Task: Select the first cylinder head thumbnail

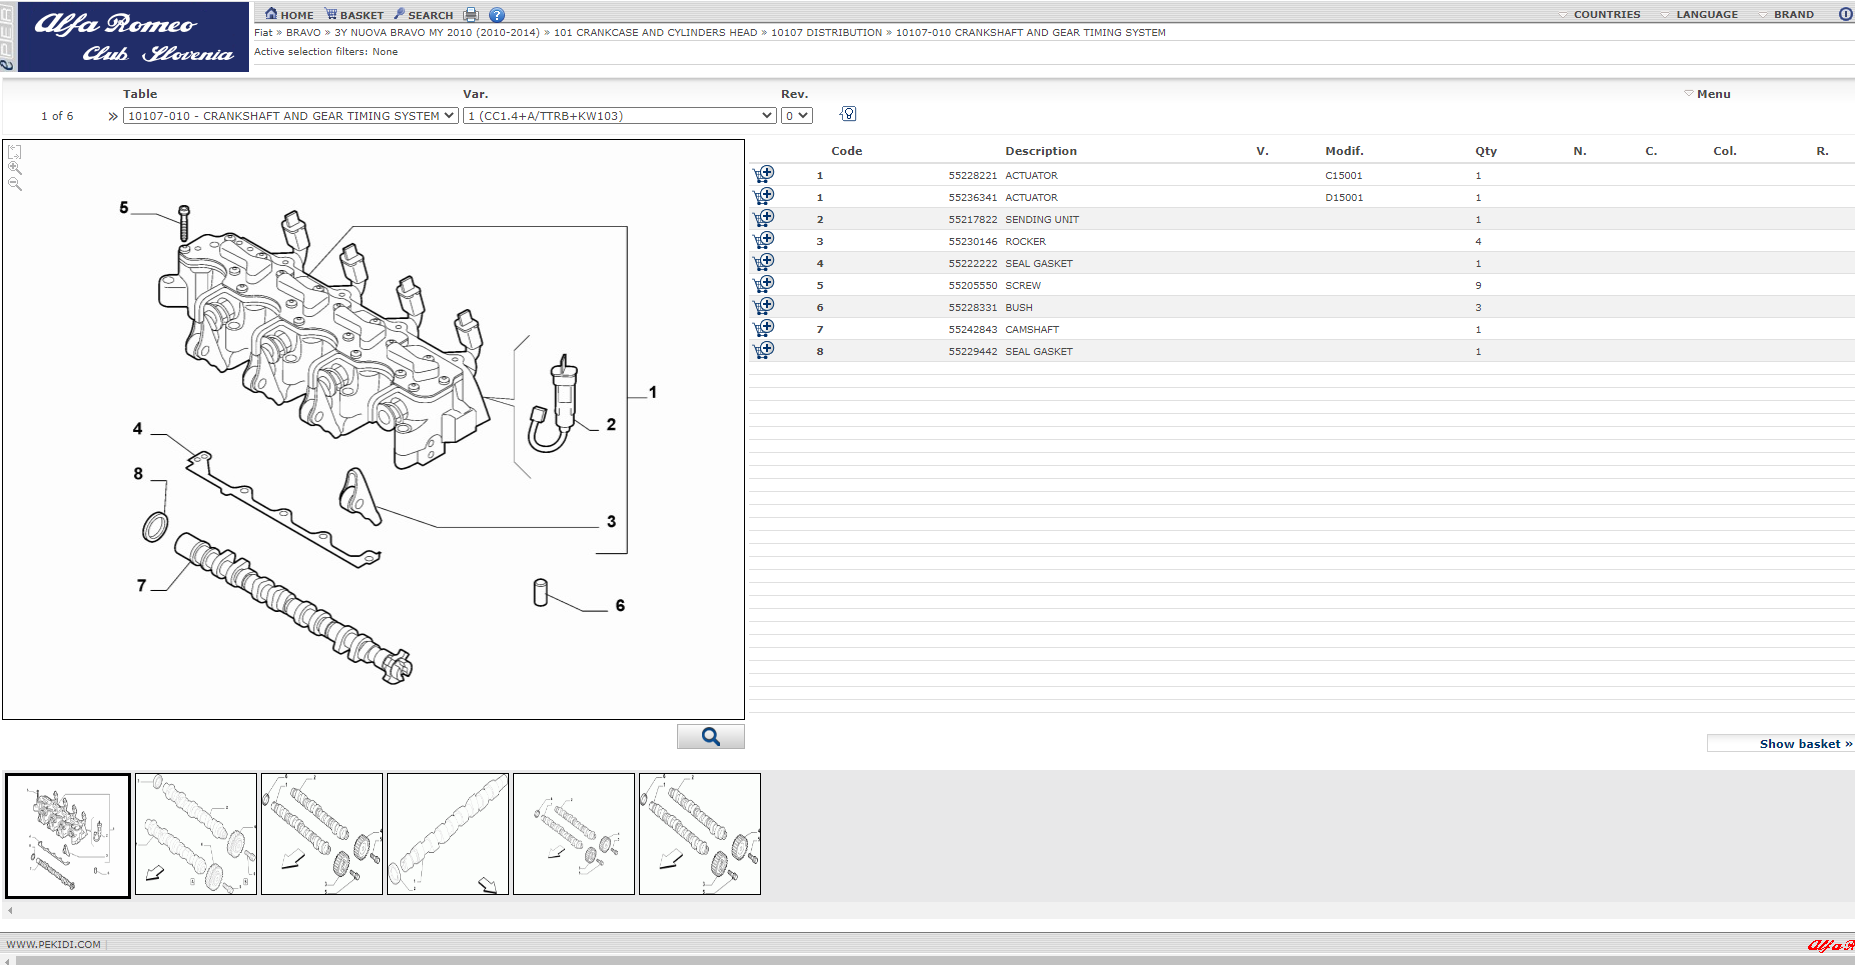Action: [68, 835]
